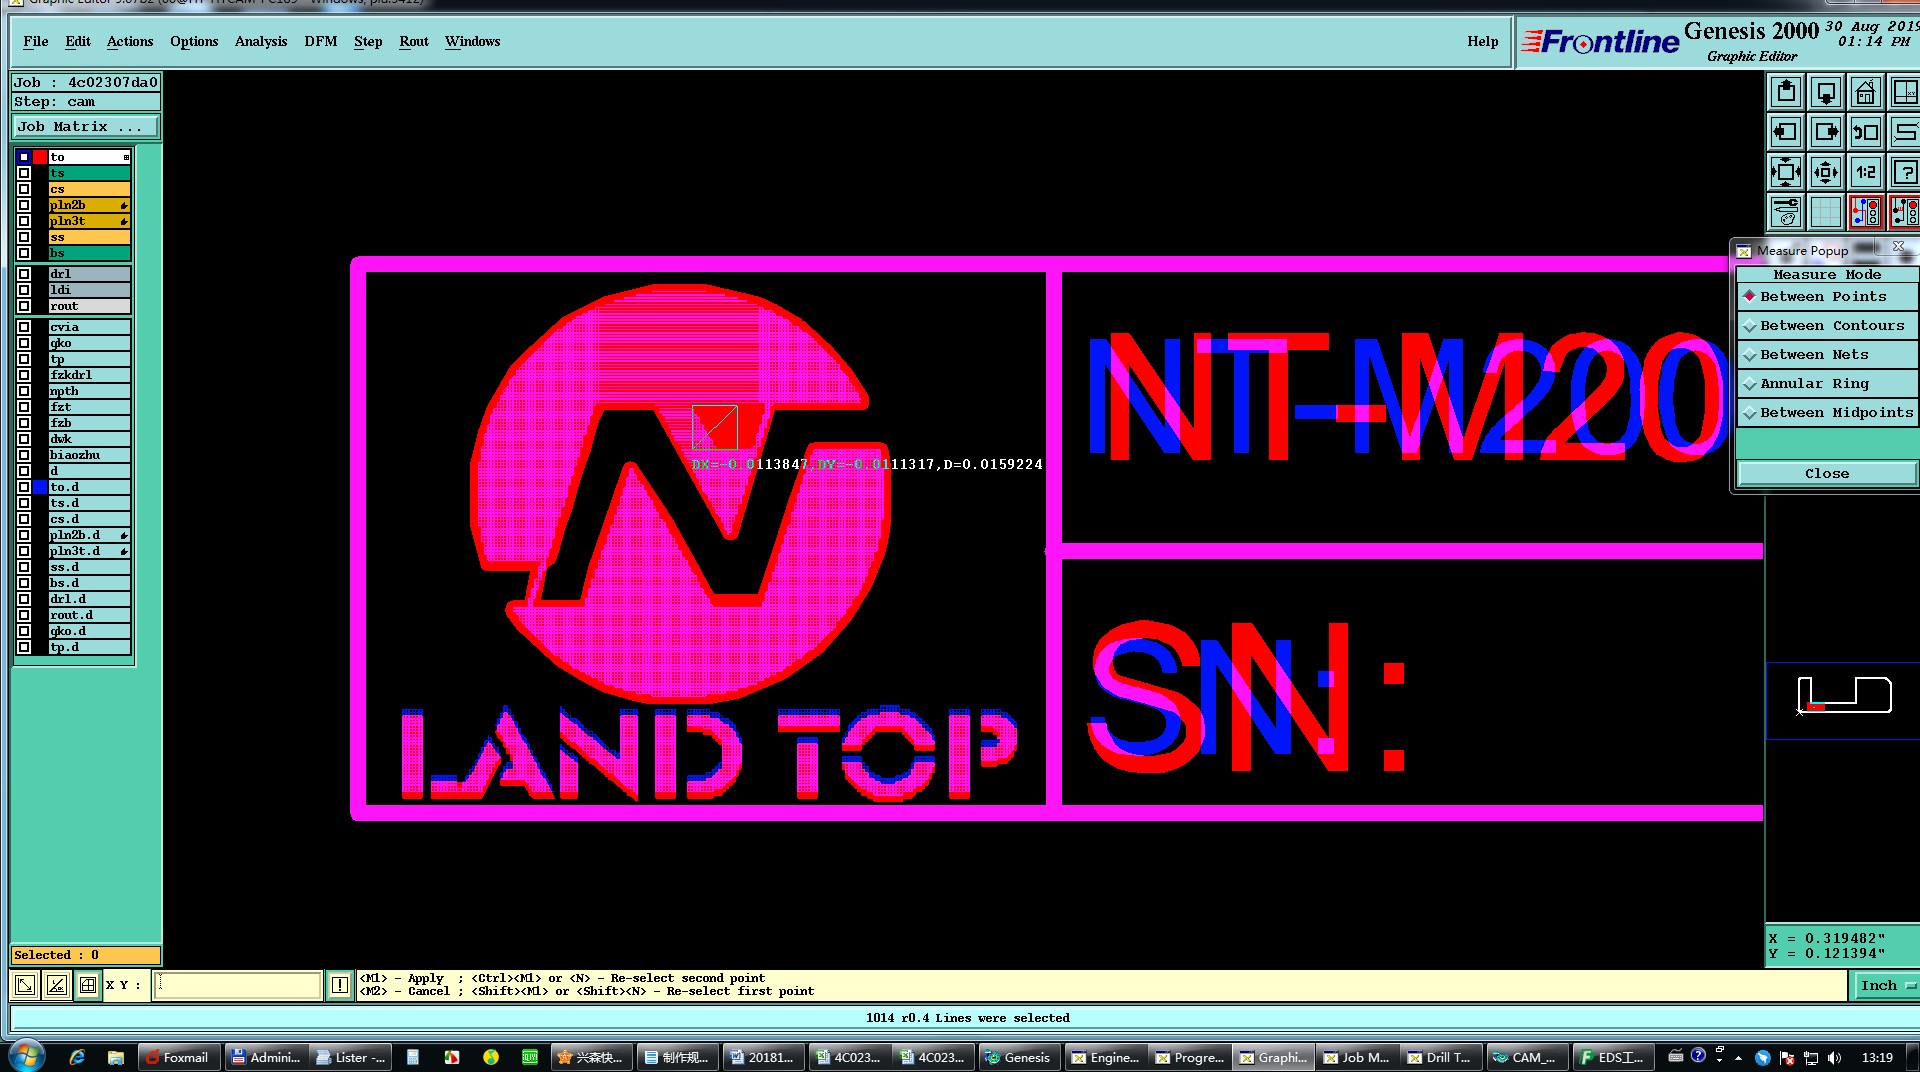
Task: Toggle visibility checkbox for layer to.d
Action: point(24,487)
